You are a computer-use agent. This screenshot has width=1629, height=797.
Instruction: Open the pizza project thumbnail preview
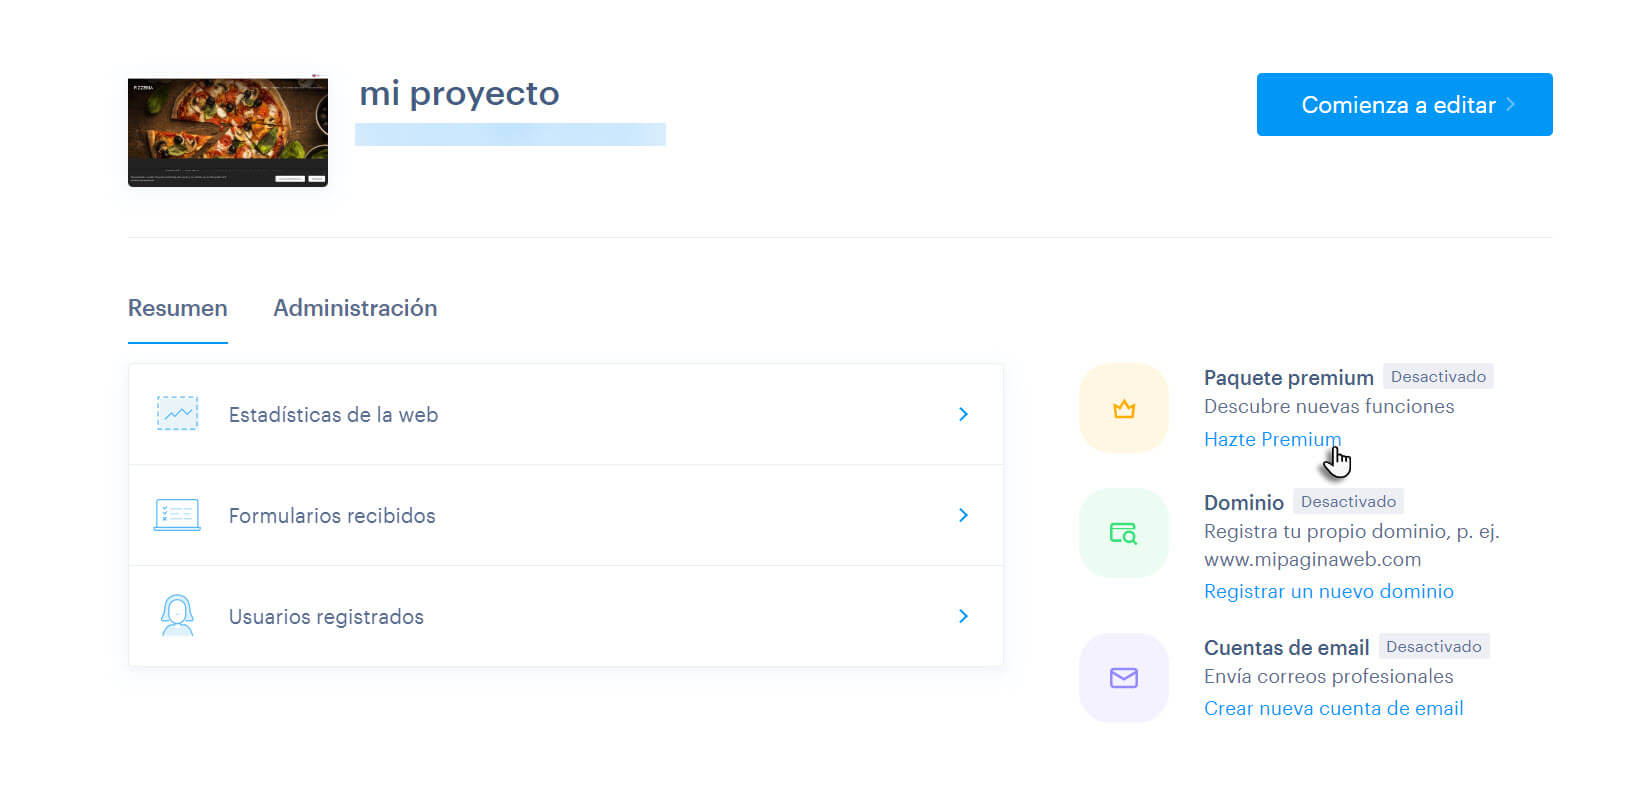[x=228, y=132]
